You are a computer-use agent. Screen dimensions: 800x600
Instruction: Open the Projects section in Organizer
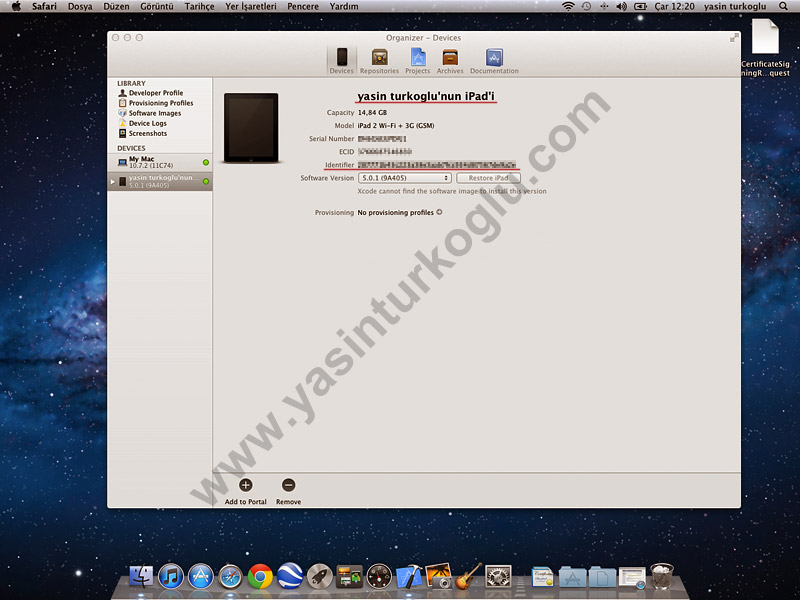click(417, 61)
